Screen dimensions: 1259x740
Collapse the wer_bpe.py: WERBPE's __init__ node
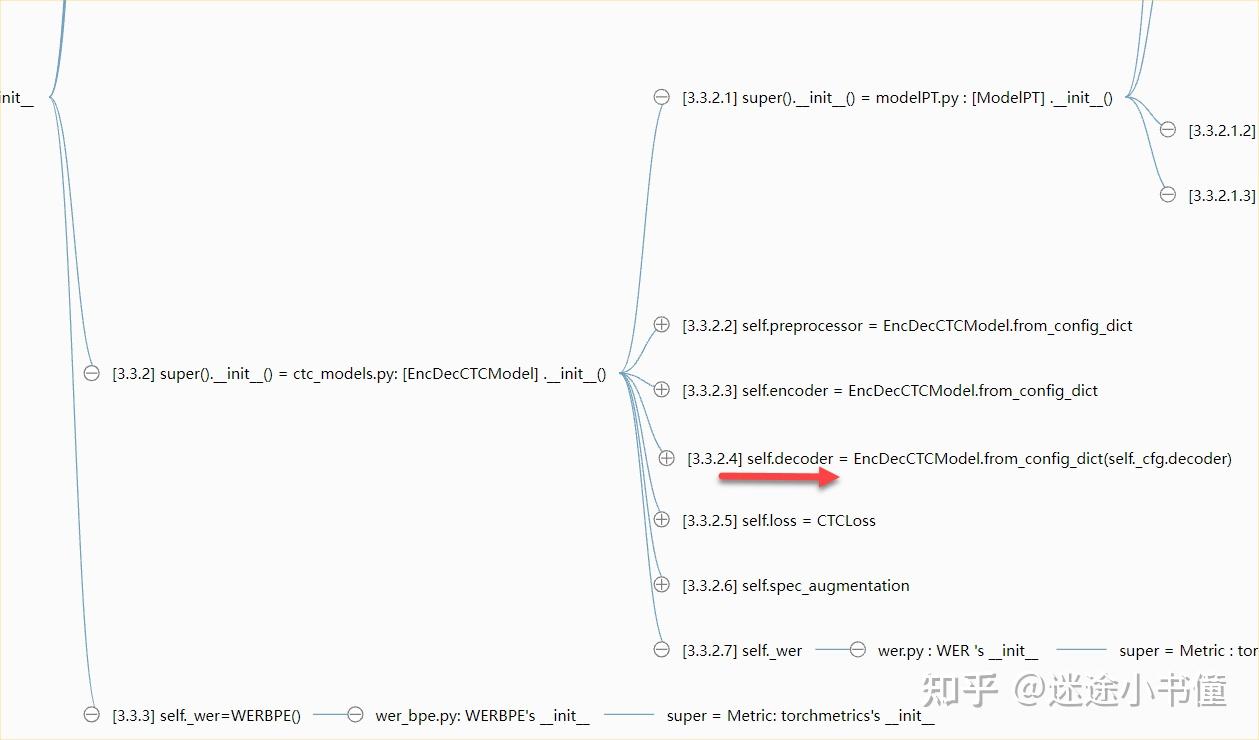pyautogui.click(x=354, y=714)
